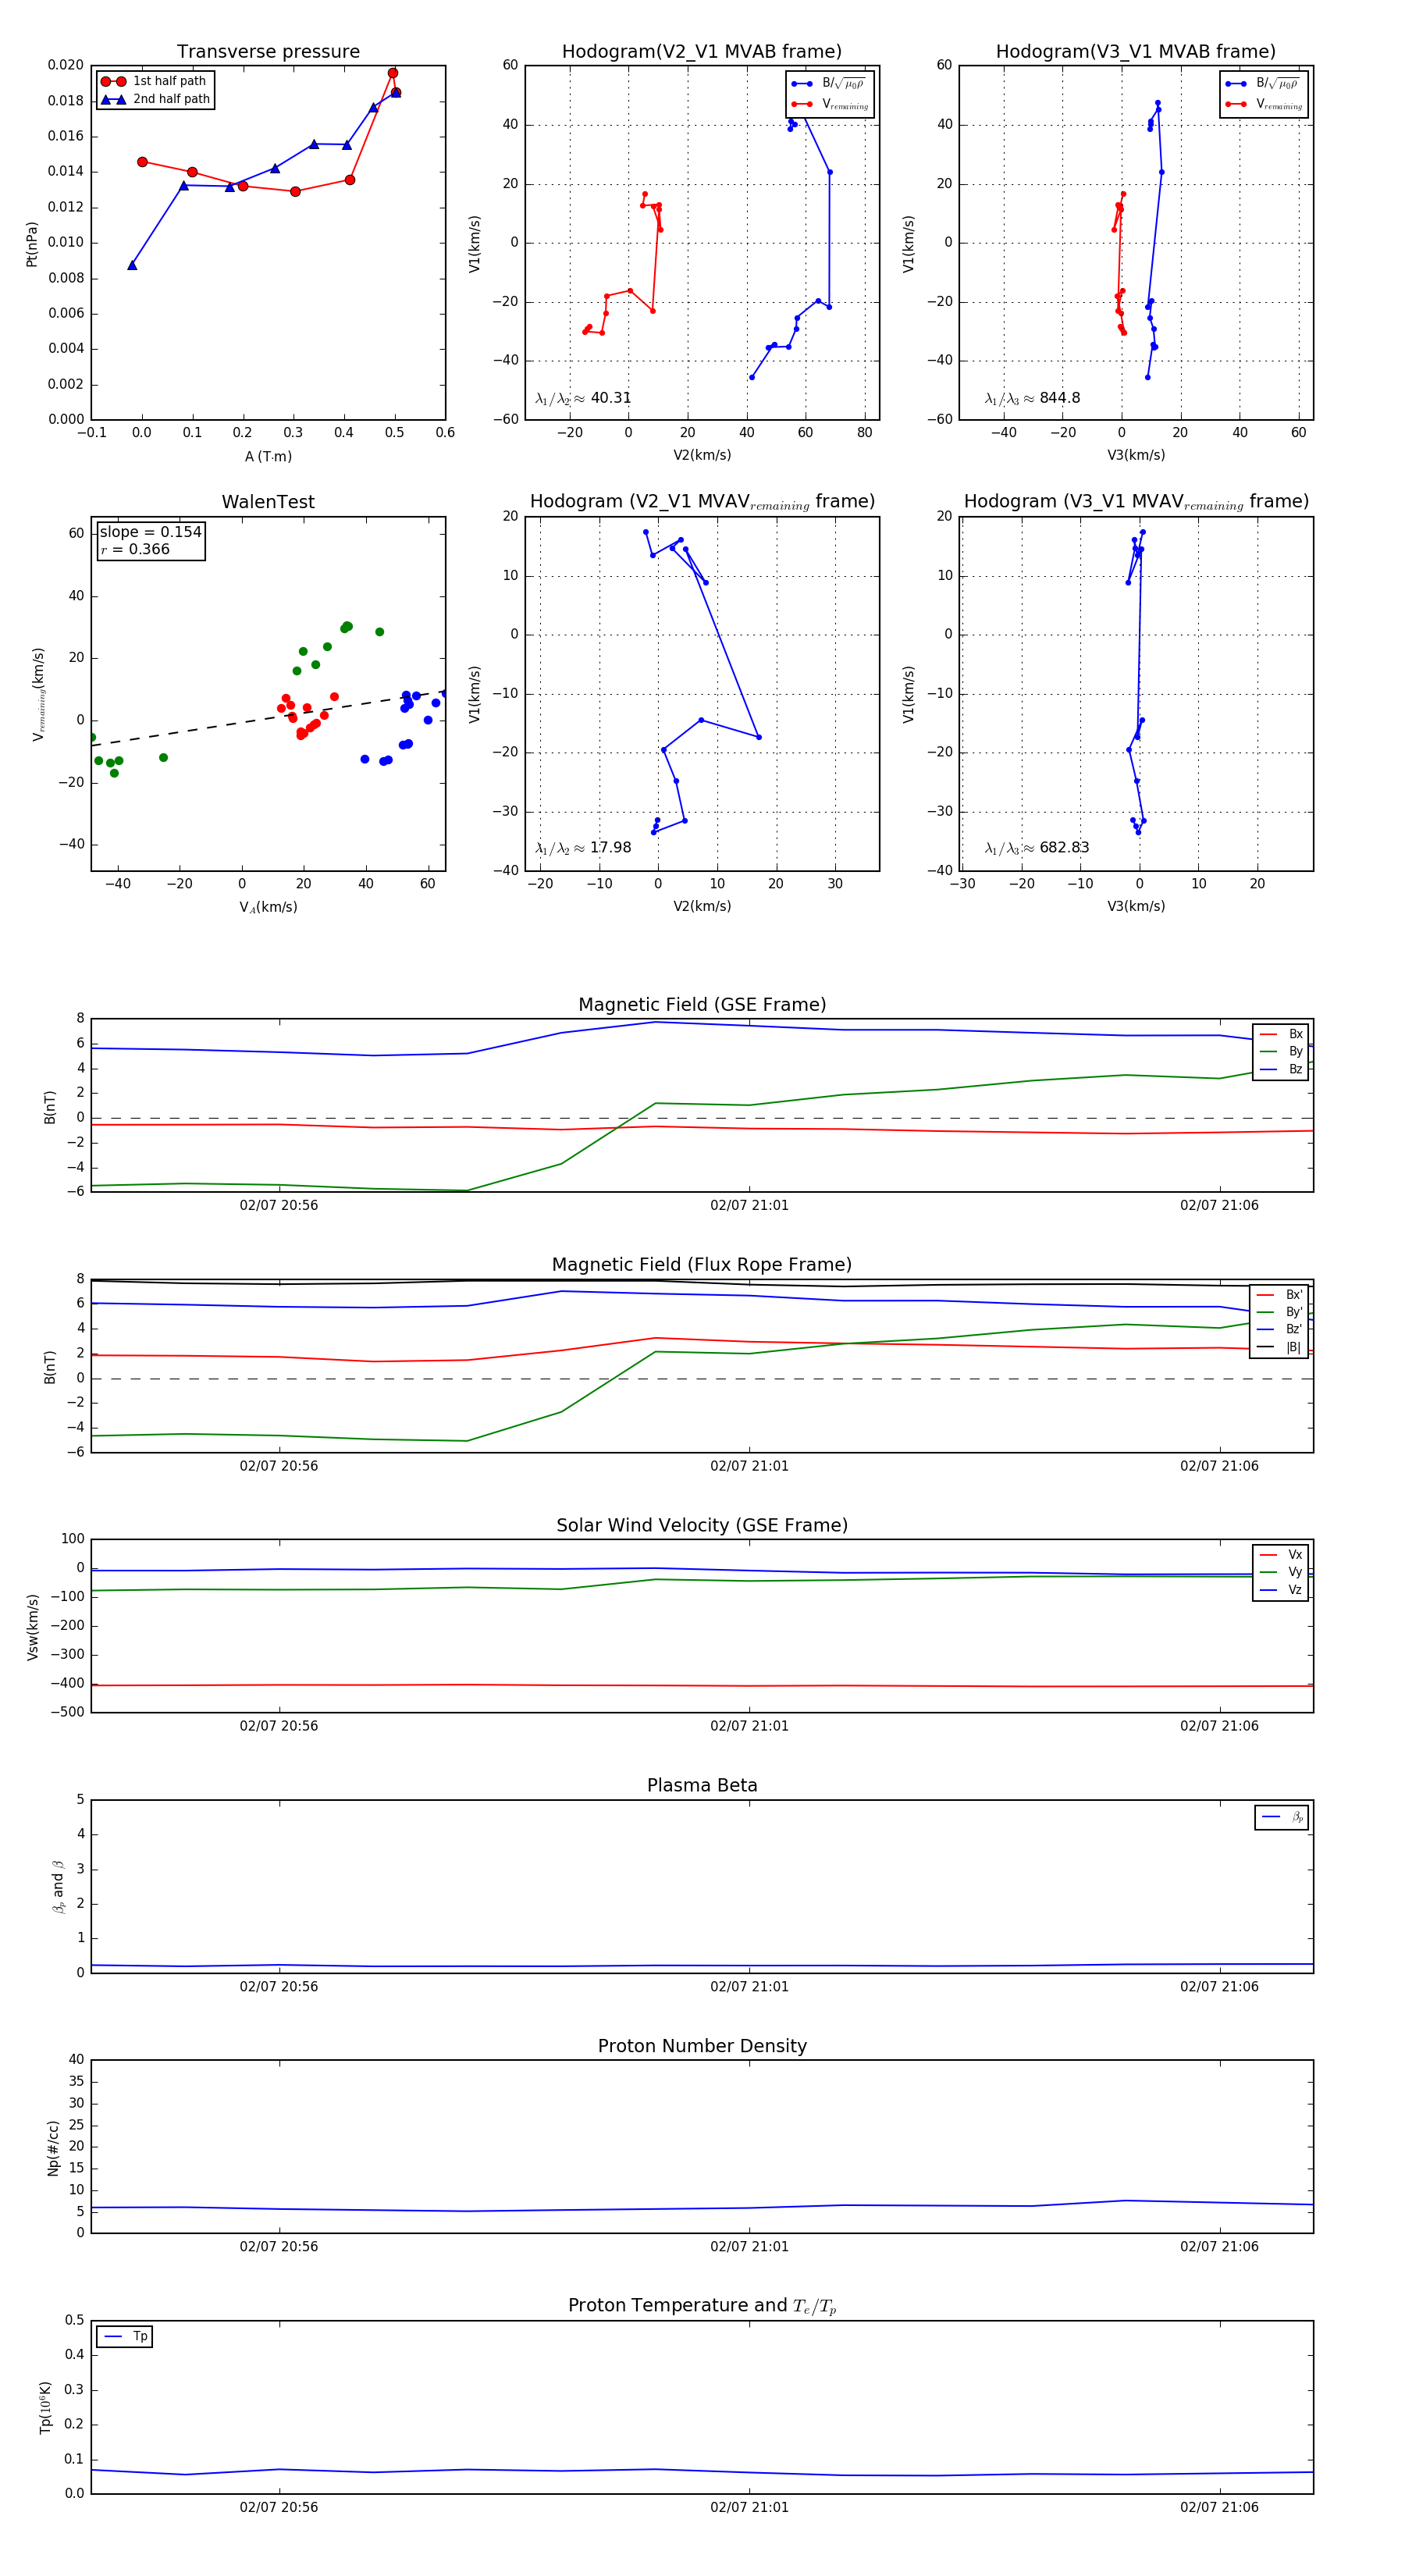Click the 'VA(km/s)' axis label in WalenTest
The height and width of the screenshot is (2576, 1405).
(x=268, y=907)
